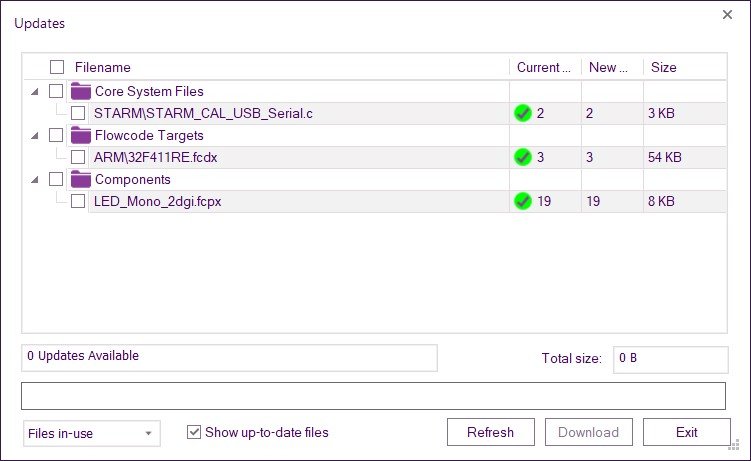Sort by the Current version column header
Image resolution: width=751 pixels, height=461 pixels.
(545, 67)
